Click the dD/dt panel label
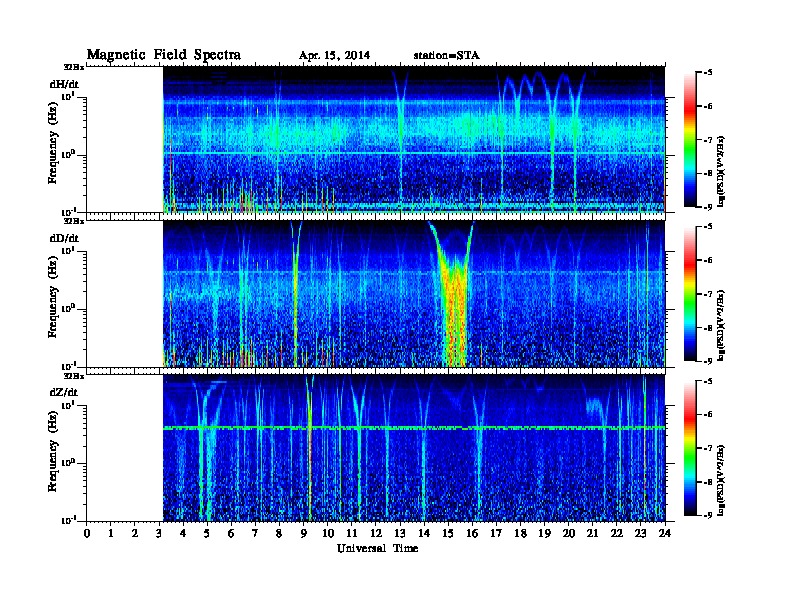Viewport: 792px width, 612px height. (64, 238)
